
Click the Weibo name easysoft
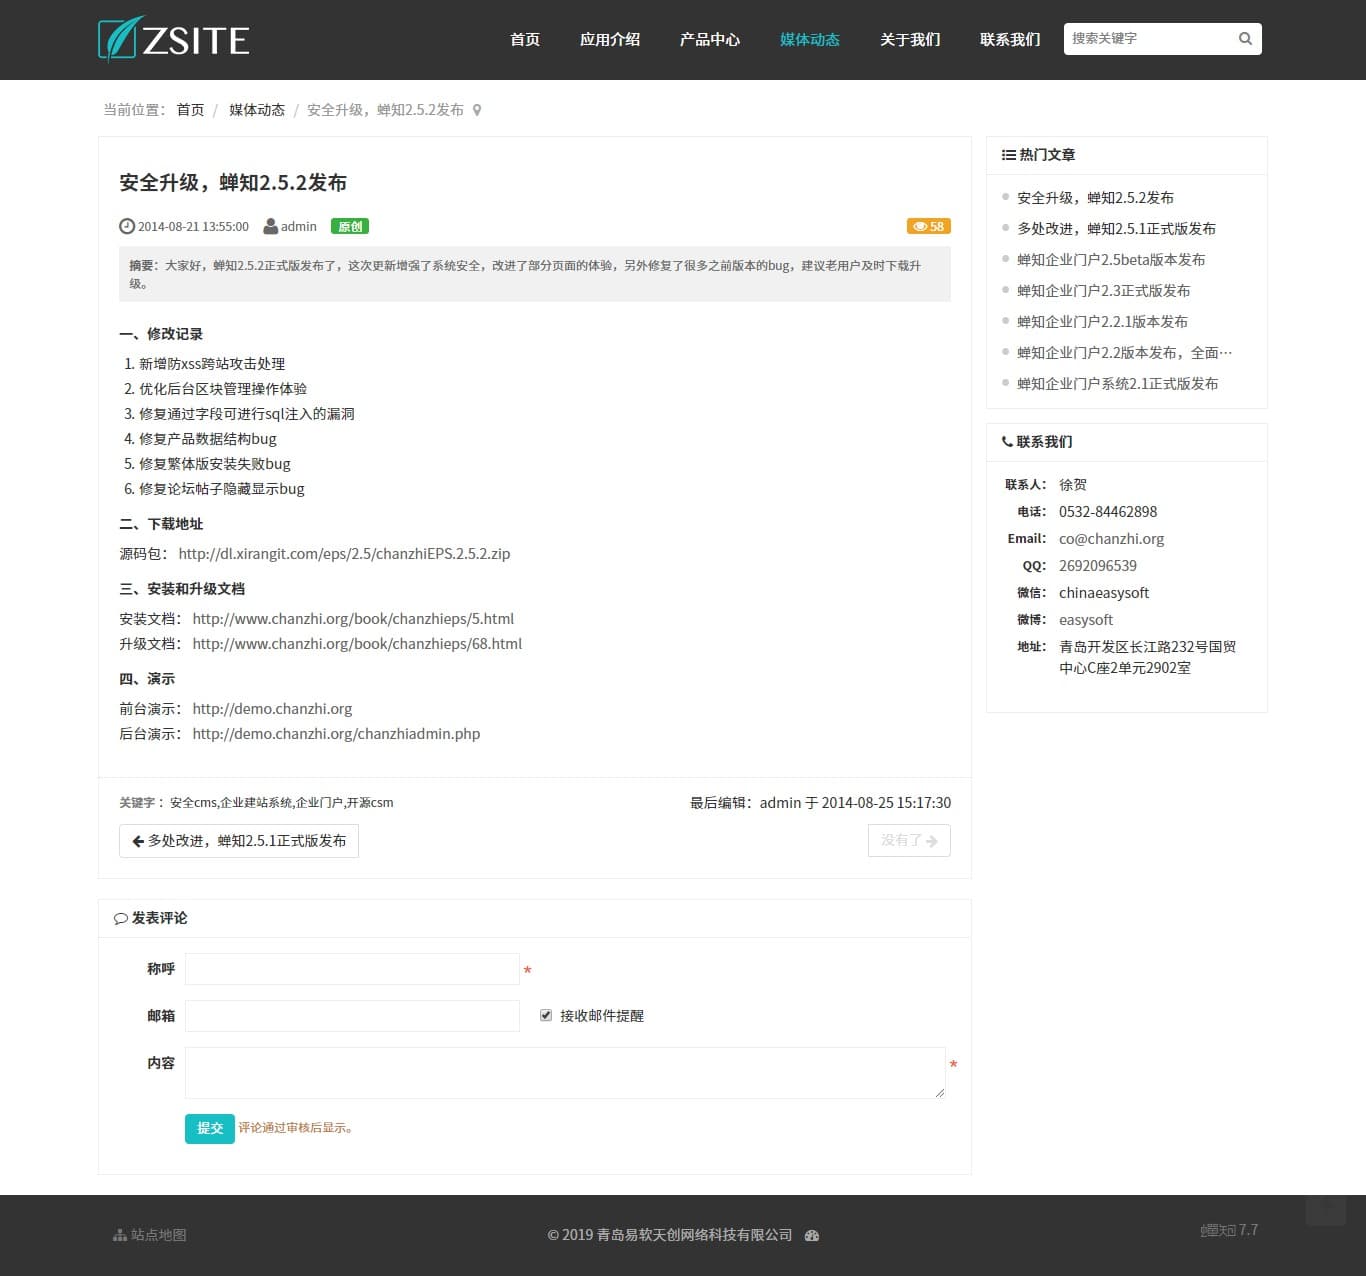click(x=1086, y=620)
